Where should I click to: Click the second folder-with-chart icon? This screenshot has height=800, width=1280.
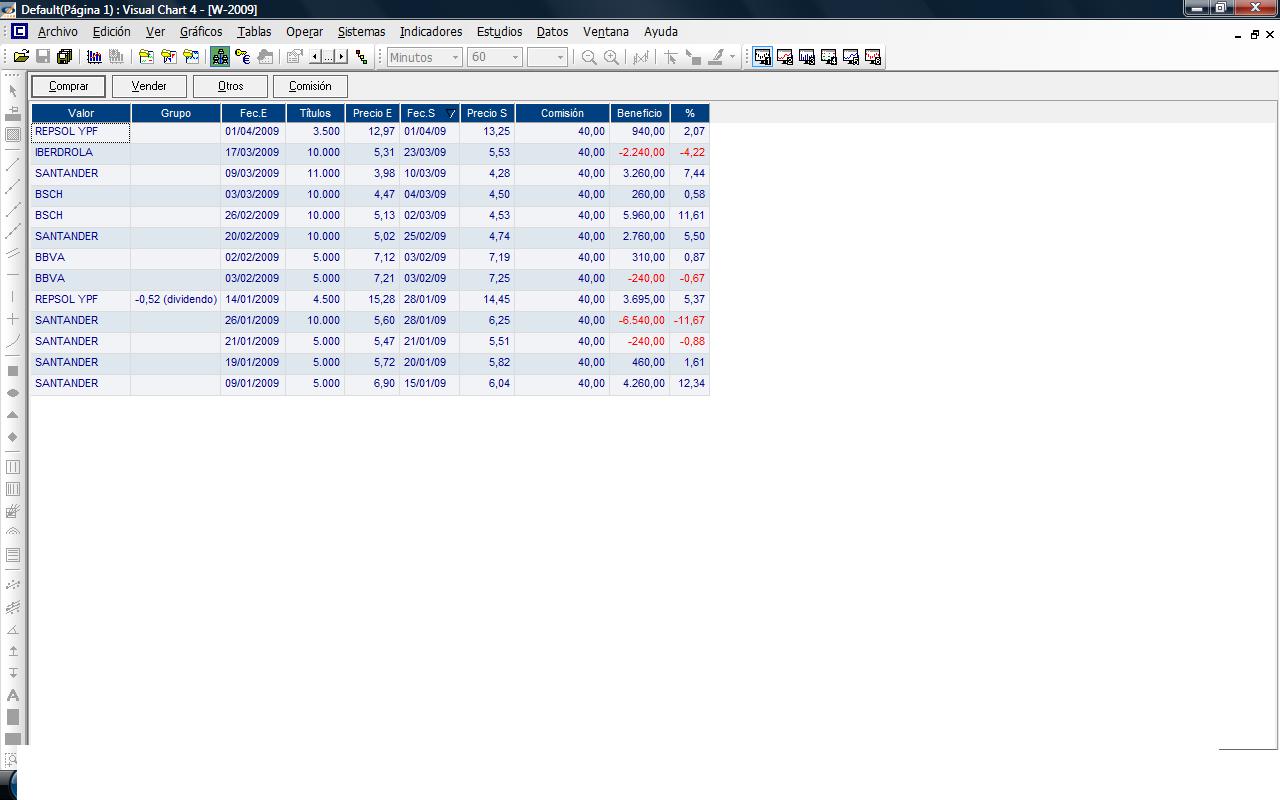[168, 57]
